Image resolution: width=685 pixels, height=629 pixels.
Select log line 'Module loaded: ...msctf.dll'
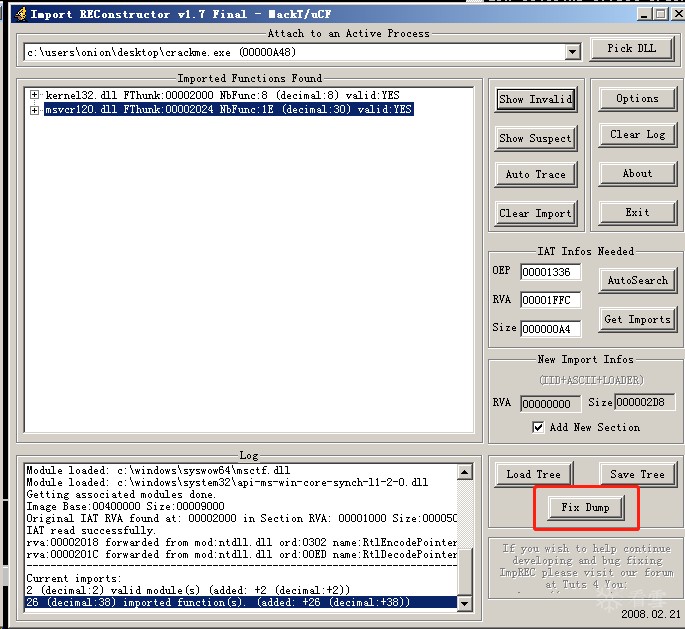(158, 470)
